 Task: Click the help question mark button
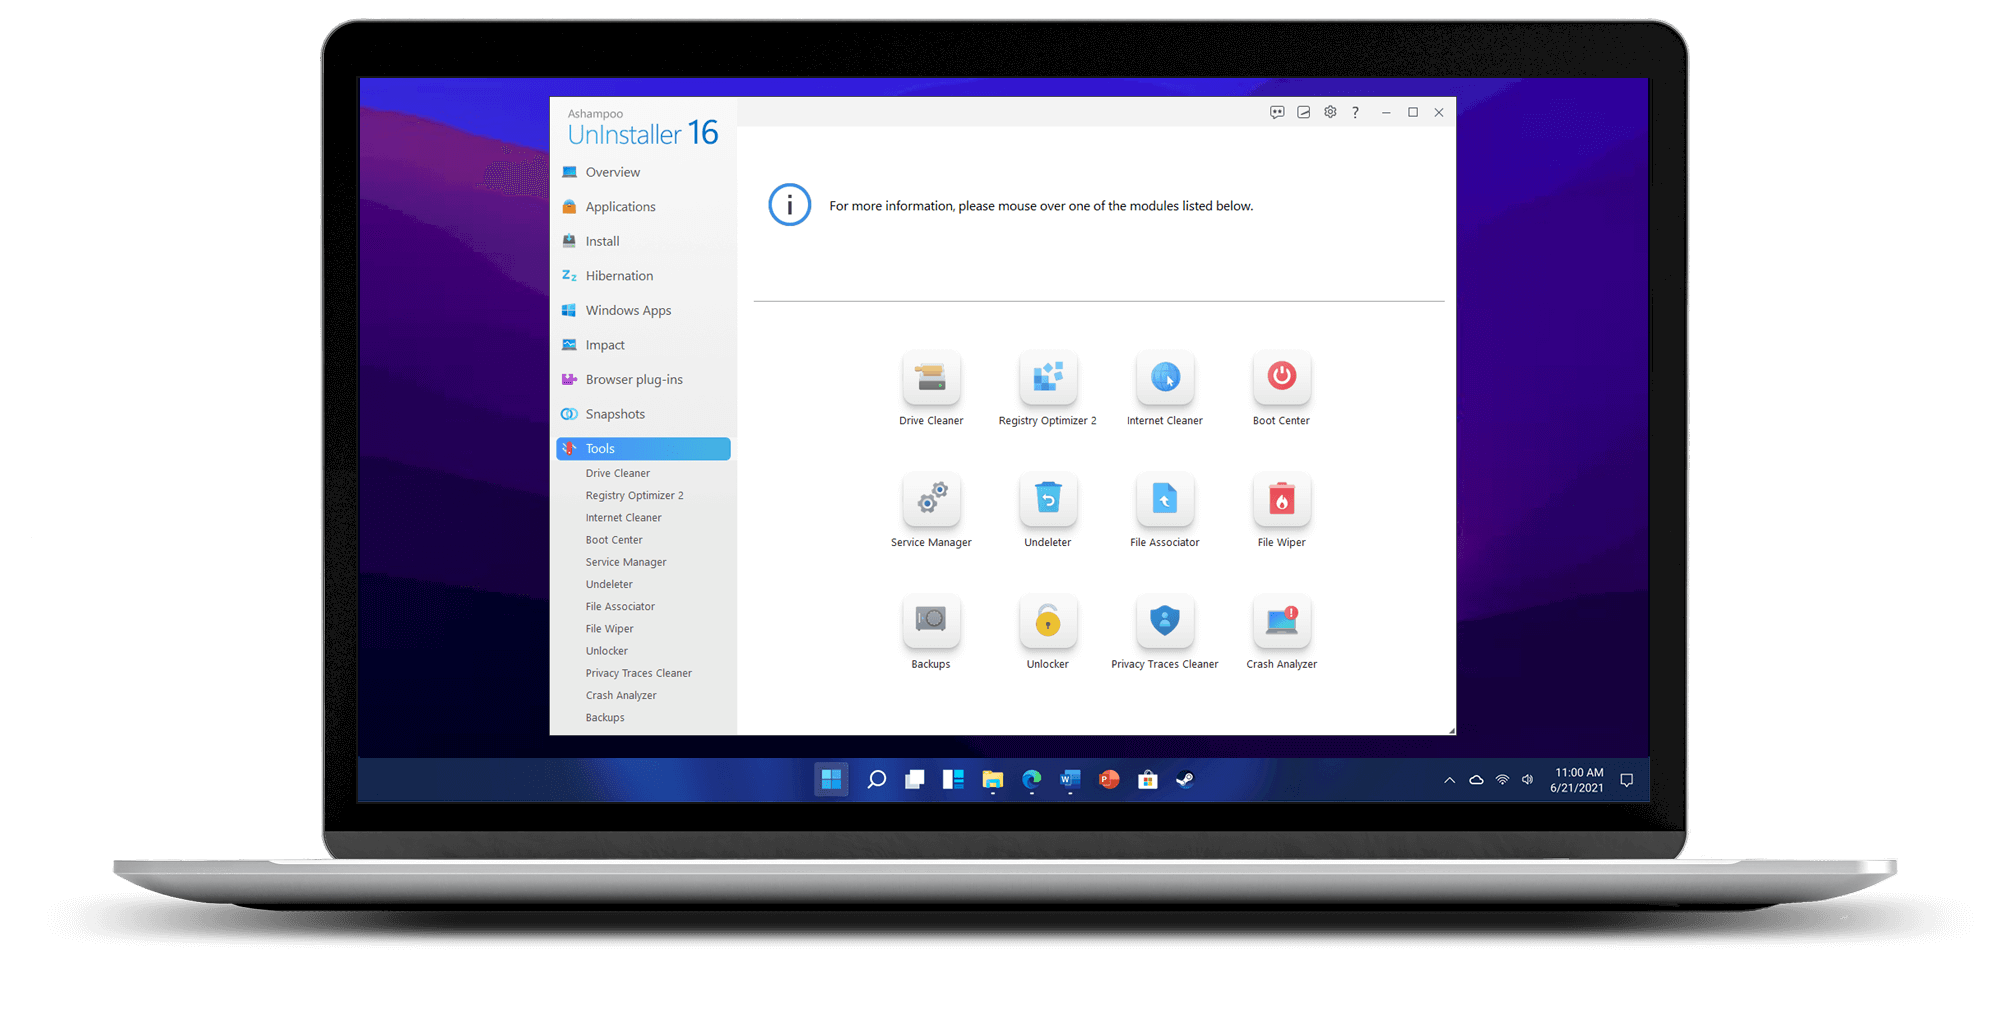[1355, 112]
